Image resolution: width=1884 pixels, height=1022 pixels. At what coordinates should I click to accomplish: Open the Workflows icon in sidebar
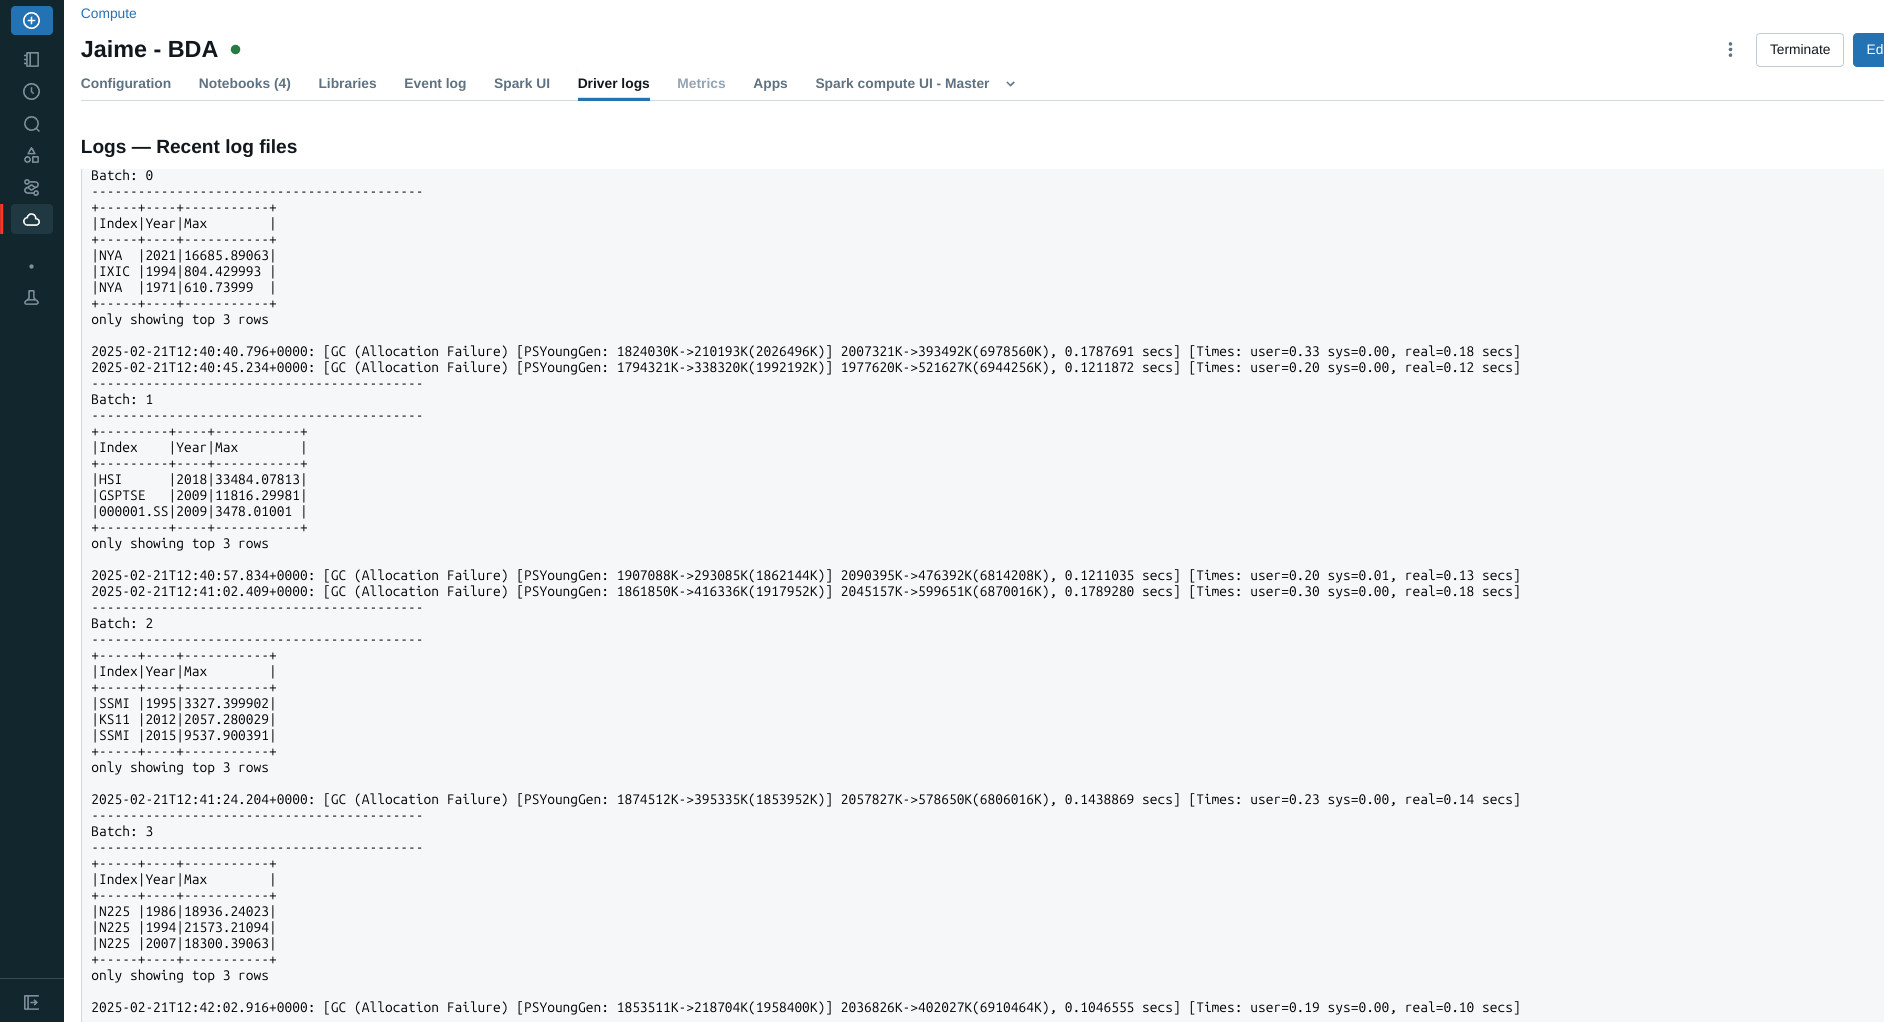tap(31, 187)
